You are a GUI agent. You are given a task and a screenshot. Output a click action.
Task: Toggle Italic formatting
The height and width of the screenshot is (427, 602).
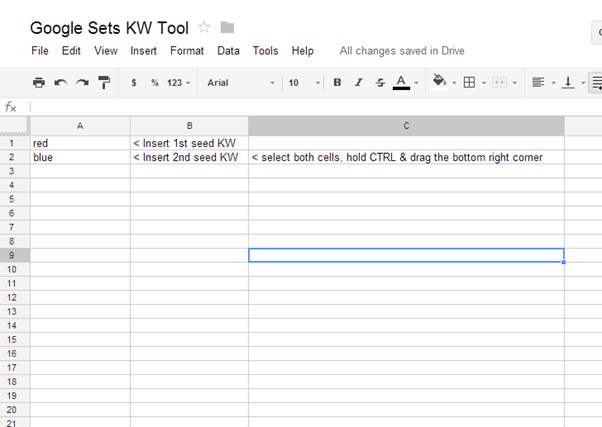[359, 83]
